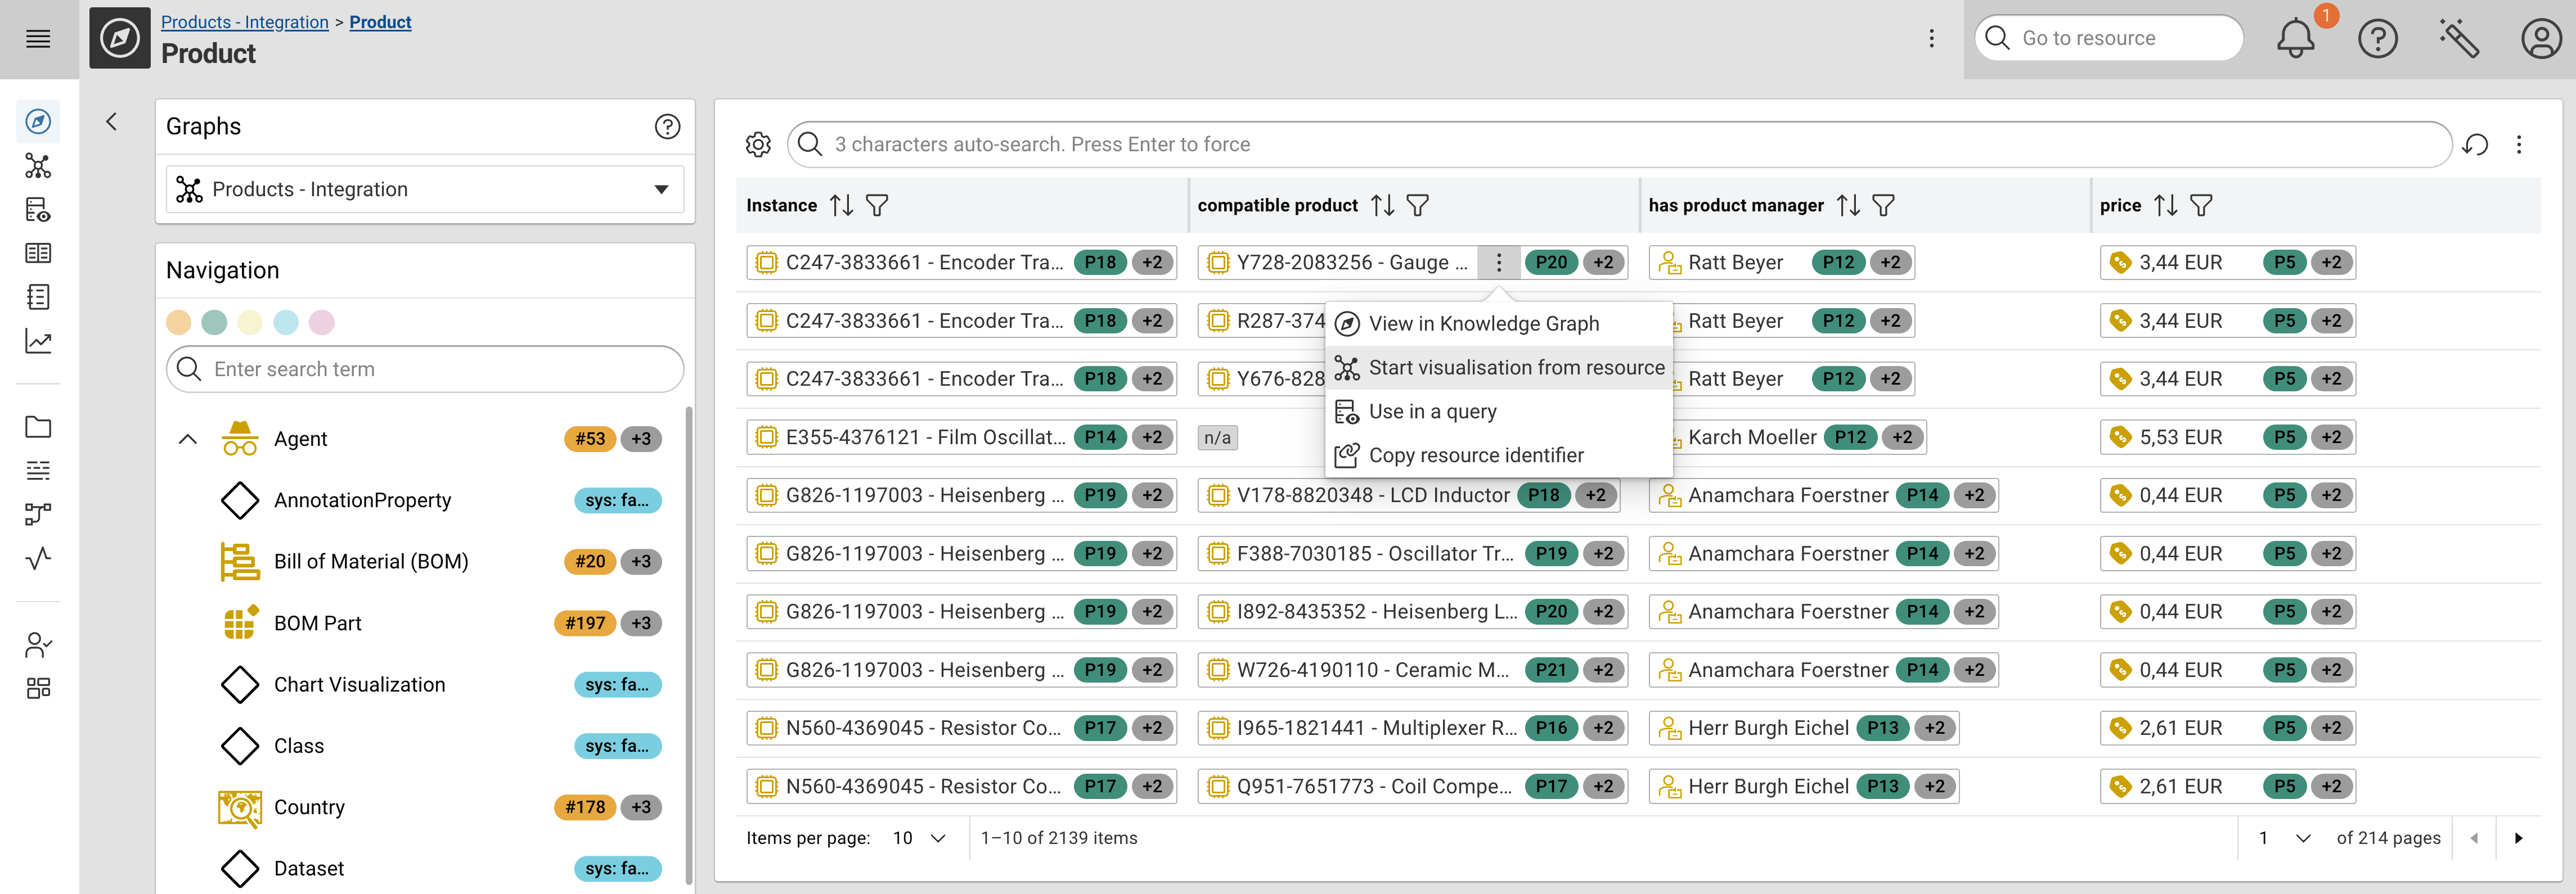Viewport: 2576px width, 894px height.
Task: Open the Knowledge Graph compass icon in sidebar
Action: point(38,121)
